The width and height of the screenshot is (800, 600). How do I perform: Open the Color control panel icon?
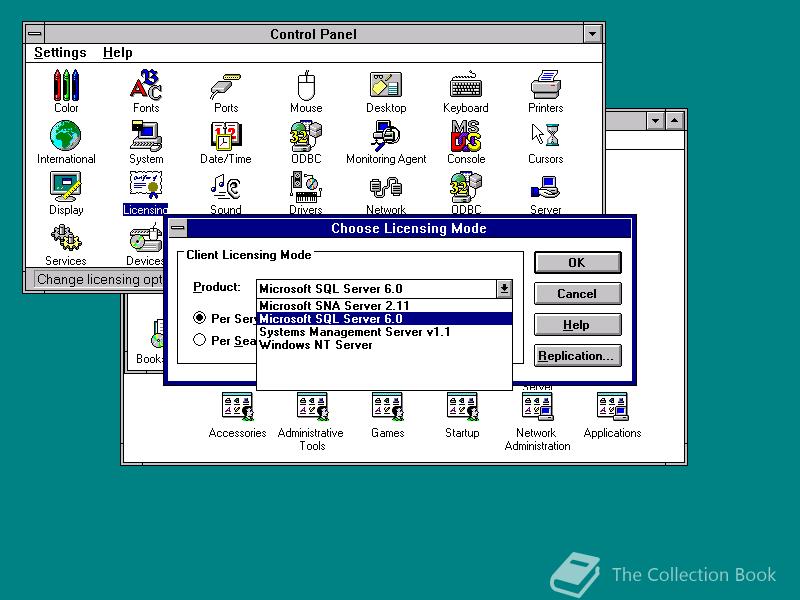pyautogui.click(x=66, y=92)
